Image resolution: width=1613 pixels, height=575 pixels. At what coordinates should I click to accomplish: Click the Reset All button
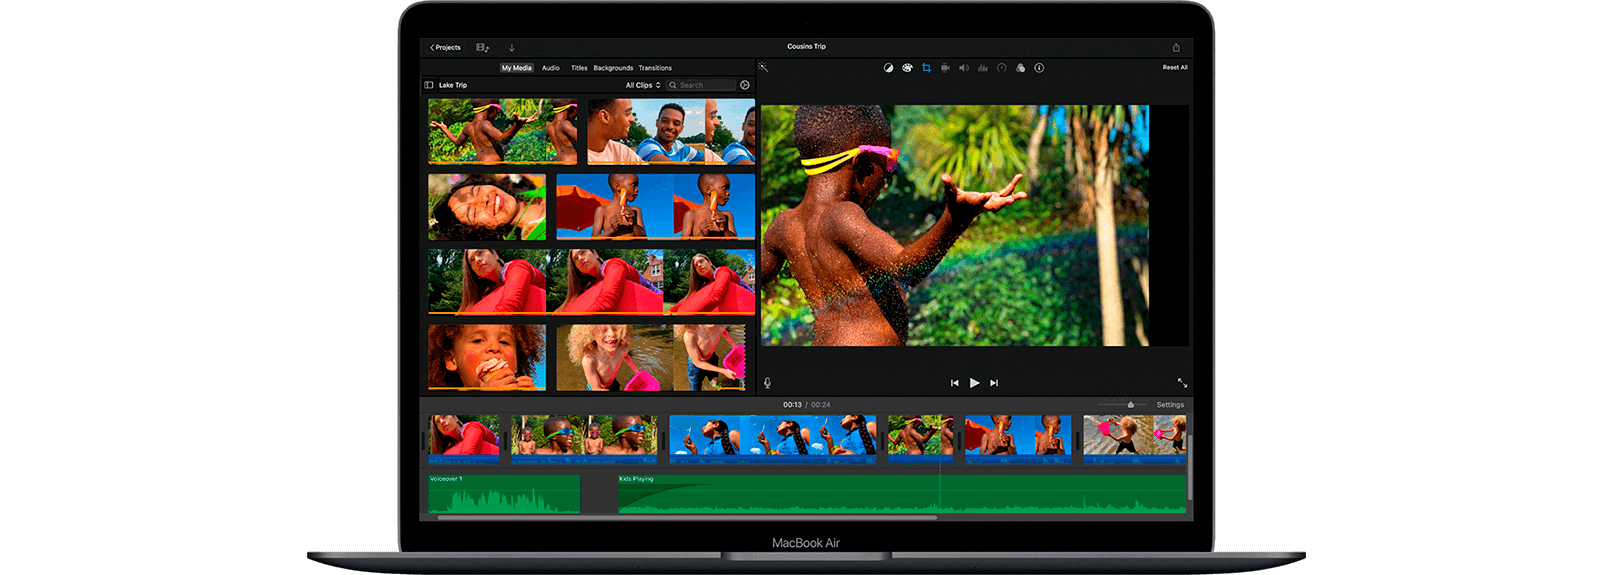[x=1175, y=68]
